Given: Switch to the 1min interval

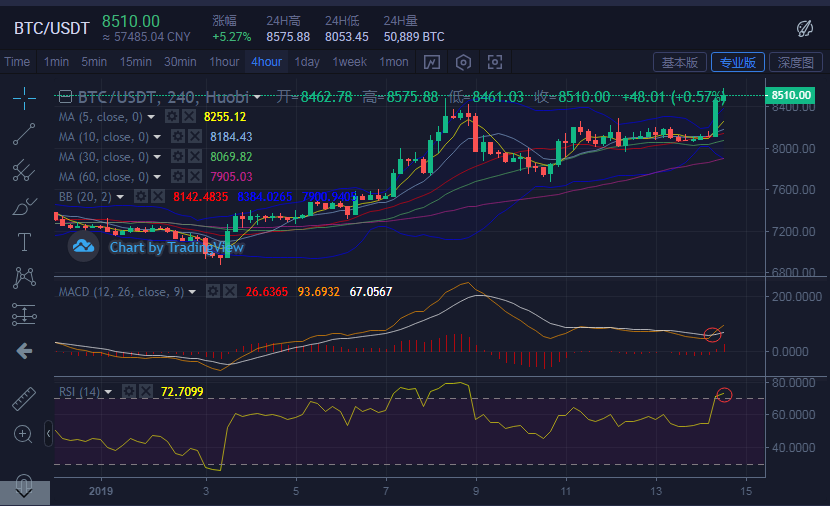Looking at the screenshot, I should click(x=56, y=62).
